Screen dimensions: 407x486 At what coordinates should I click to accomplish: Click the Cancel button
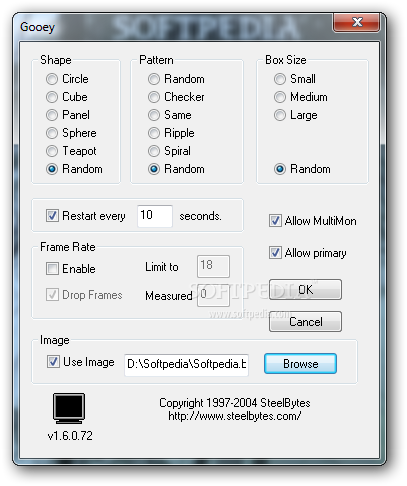(305, 322)
